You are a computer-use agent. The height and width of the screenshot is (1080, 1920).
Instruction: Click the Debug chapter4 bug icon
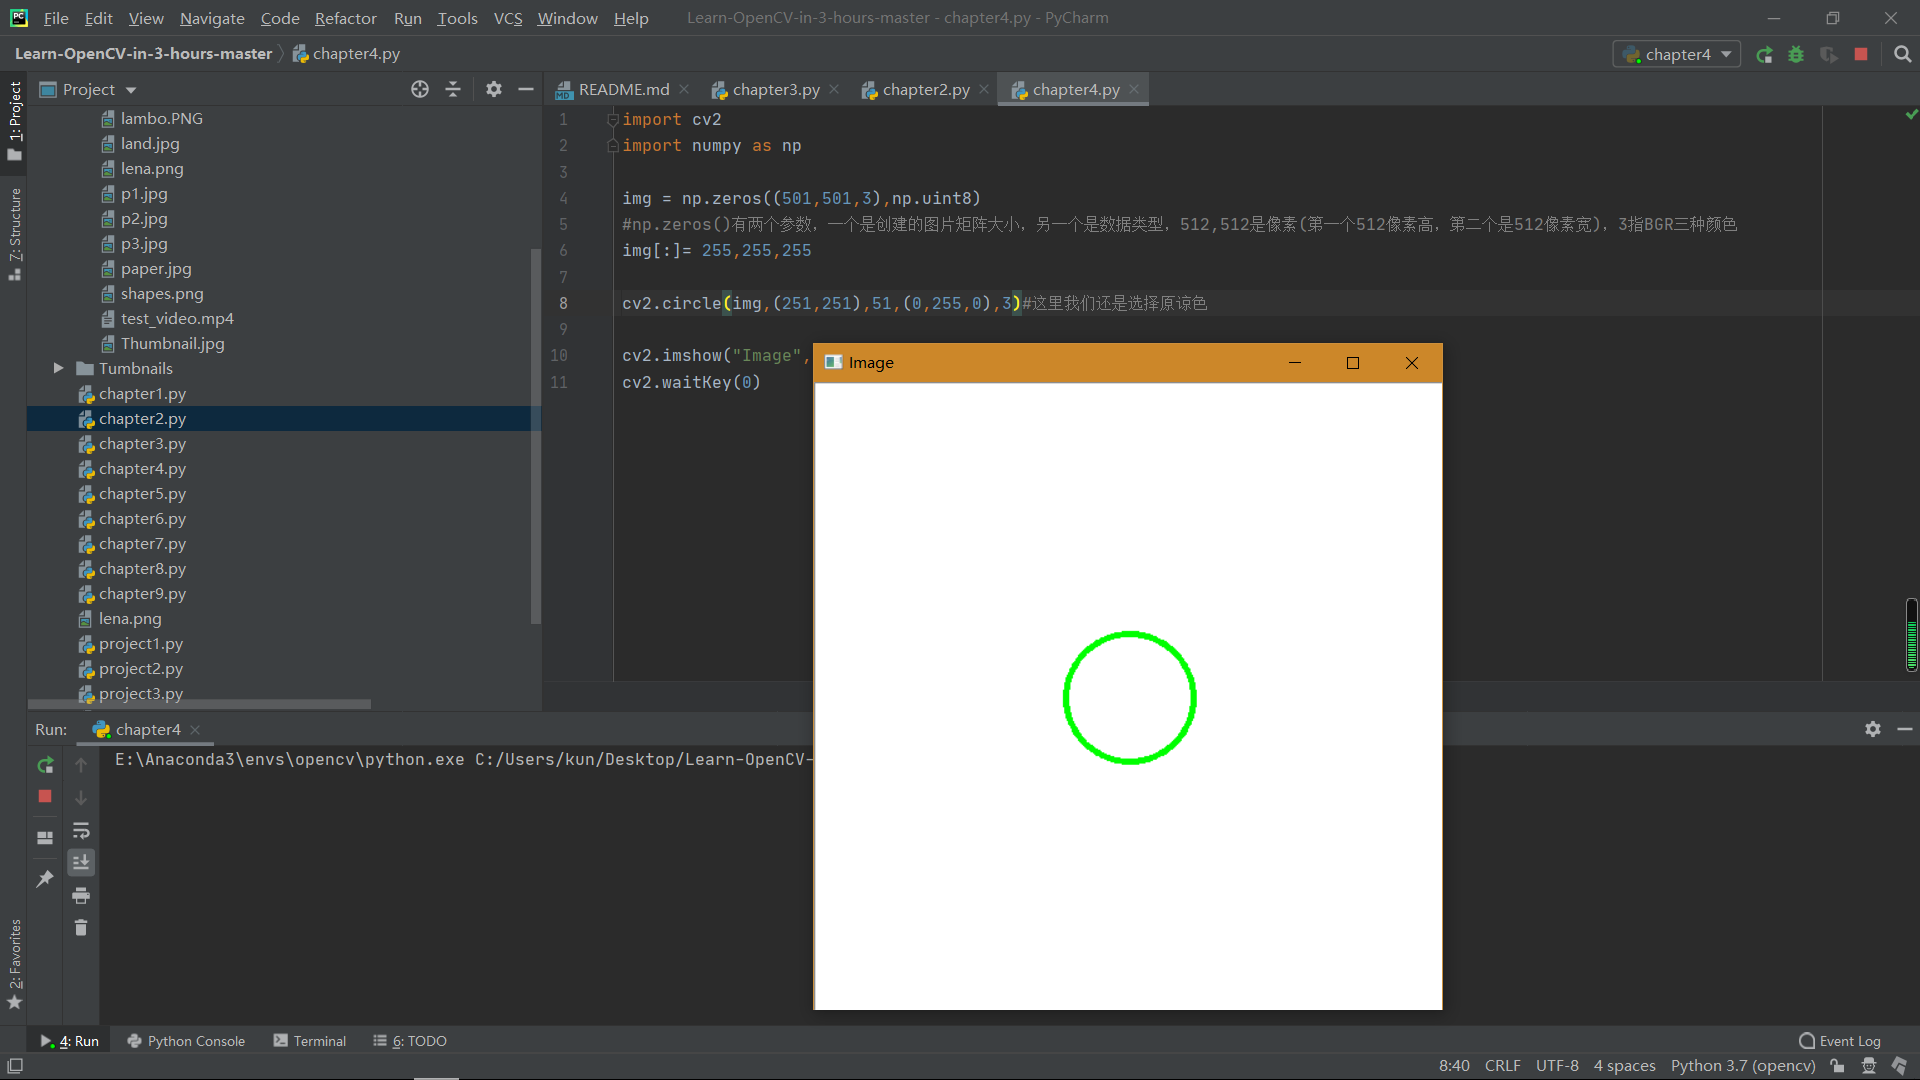1796,55
